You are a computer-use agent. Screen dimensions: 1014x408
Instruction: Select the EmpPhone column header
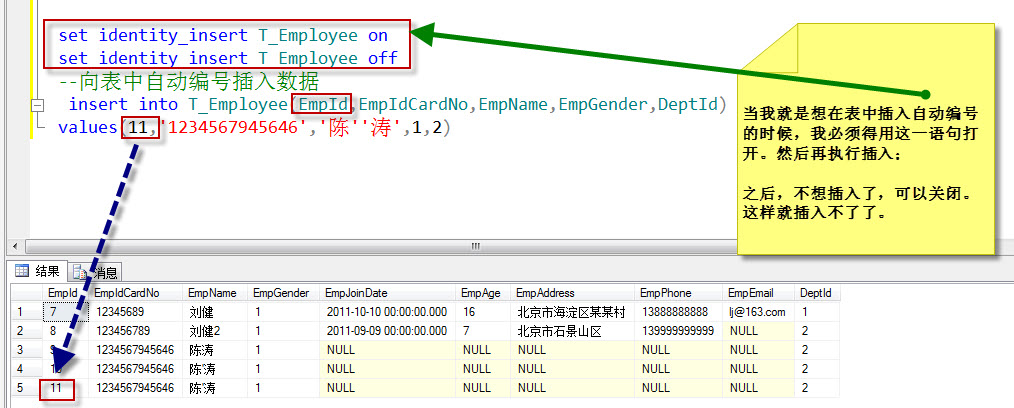(x=679, y=293)
